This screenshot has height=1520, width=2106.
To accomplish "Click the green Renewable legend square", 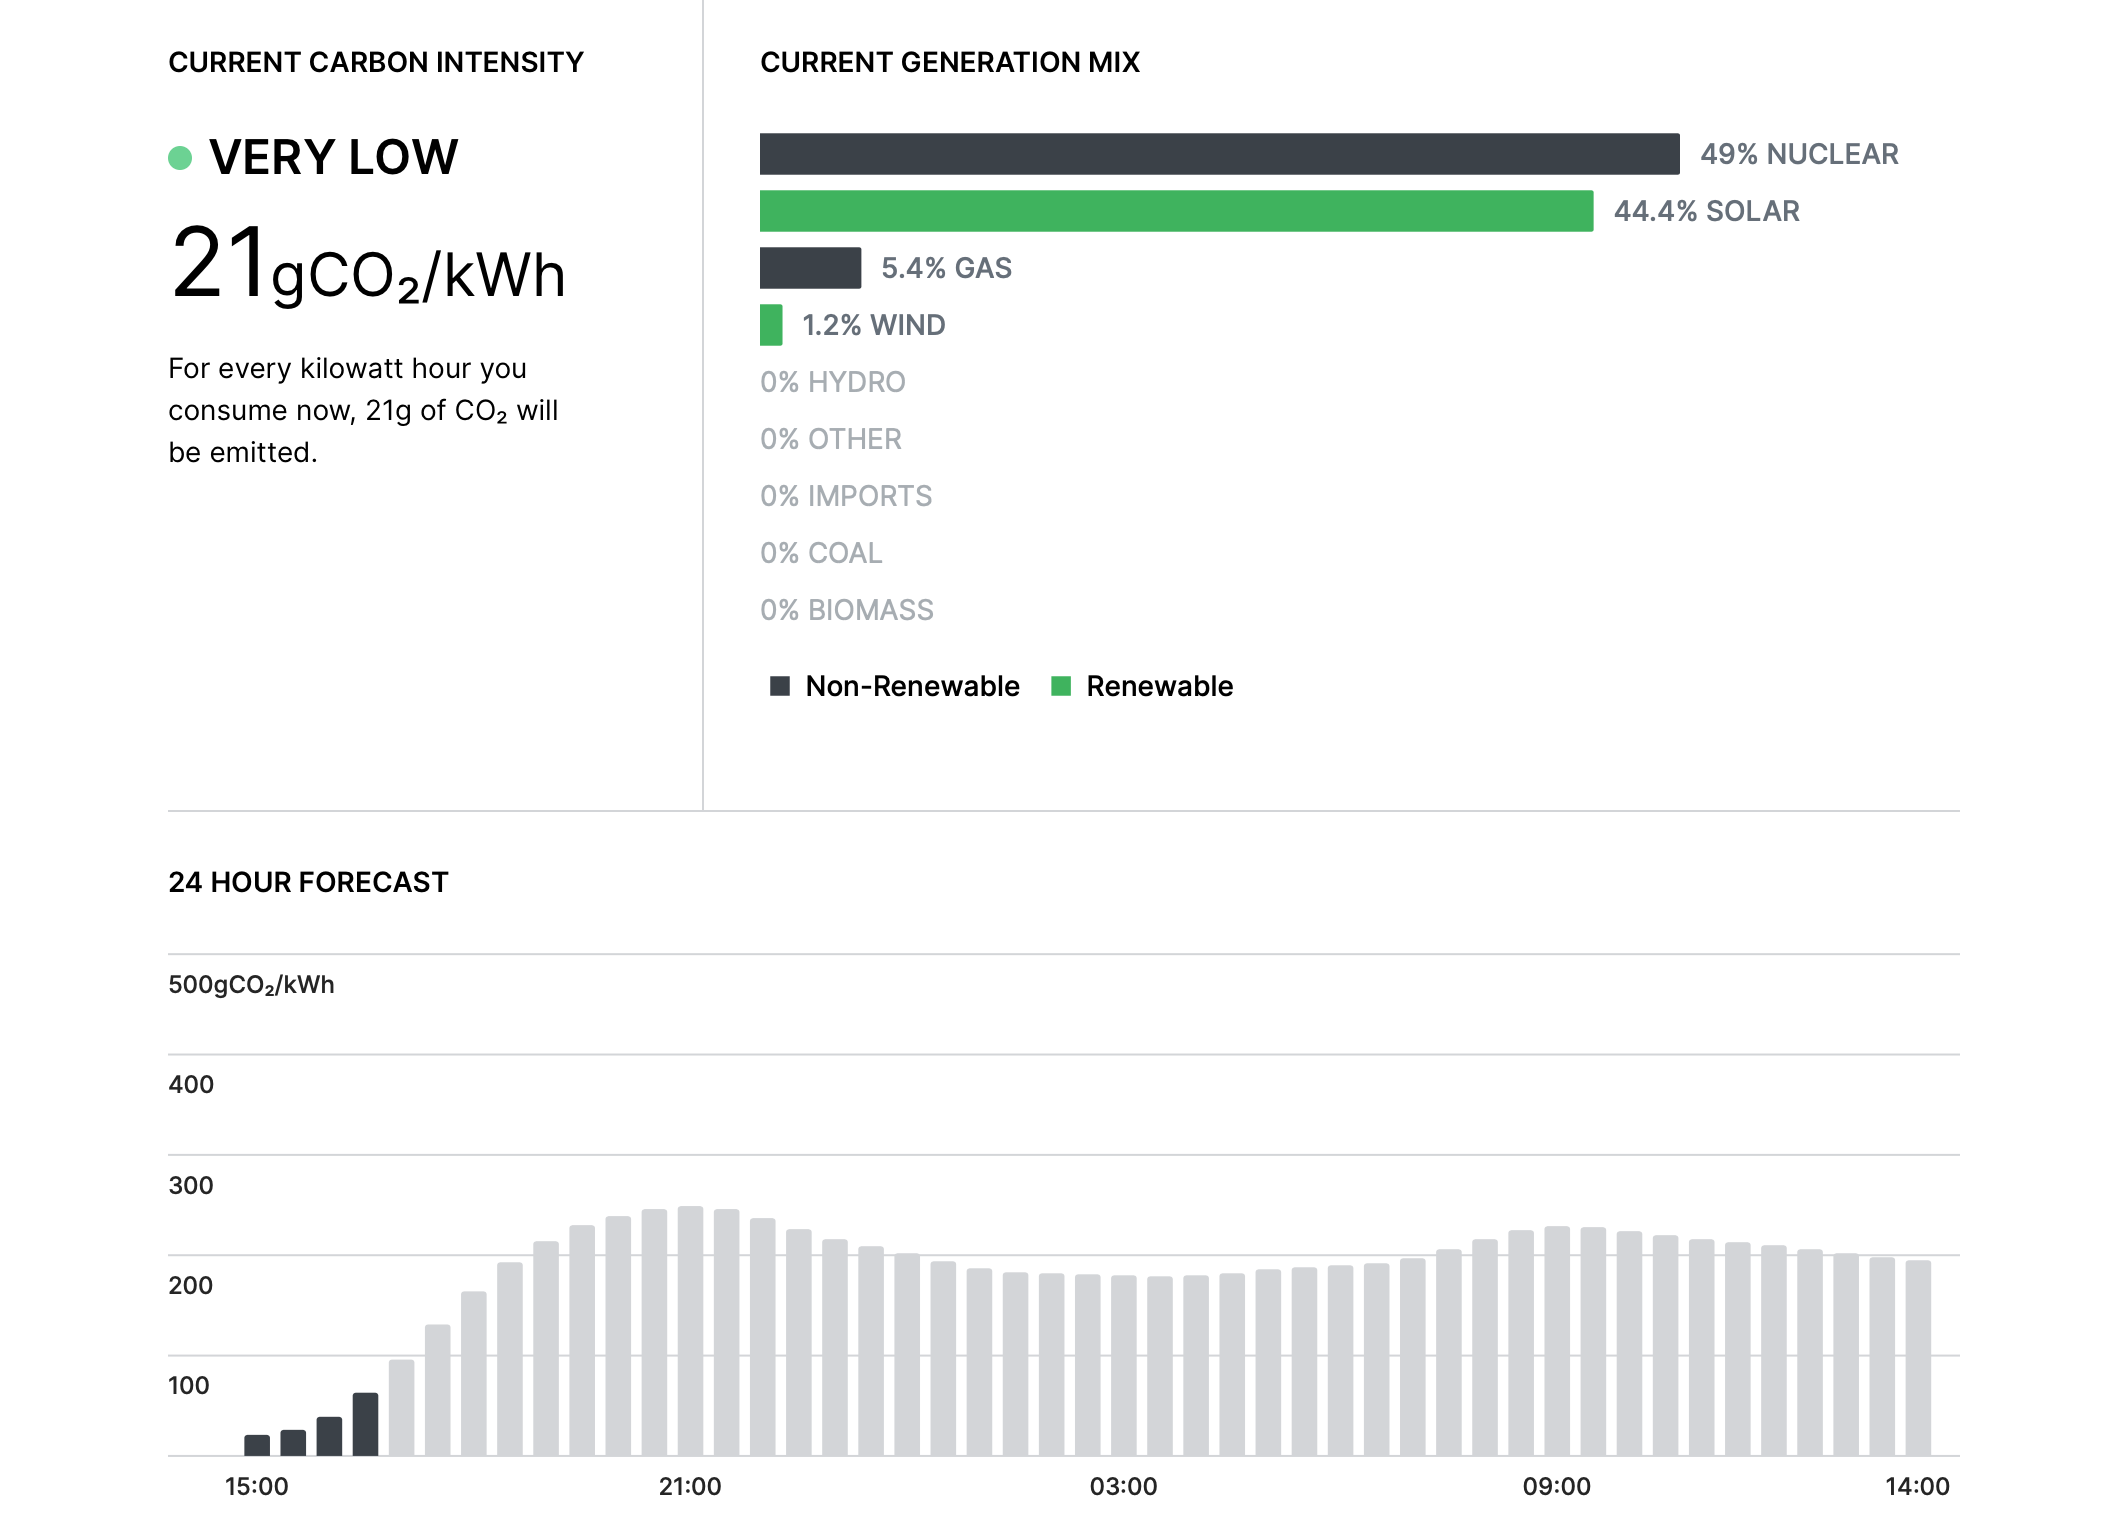I will (x=1061, y=686).
